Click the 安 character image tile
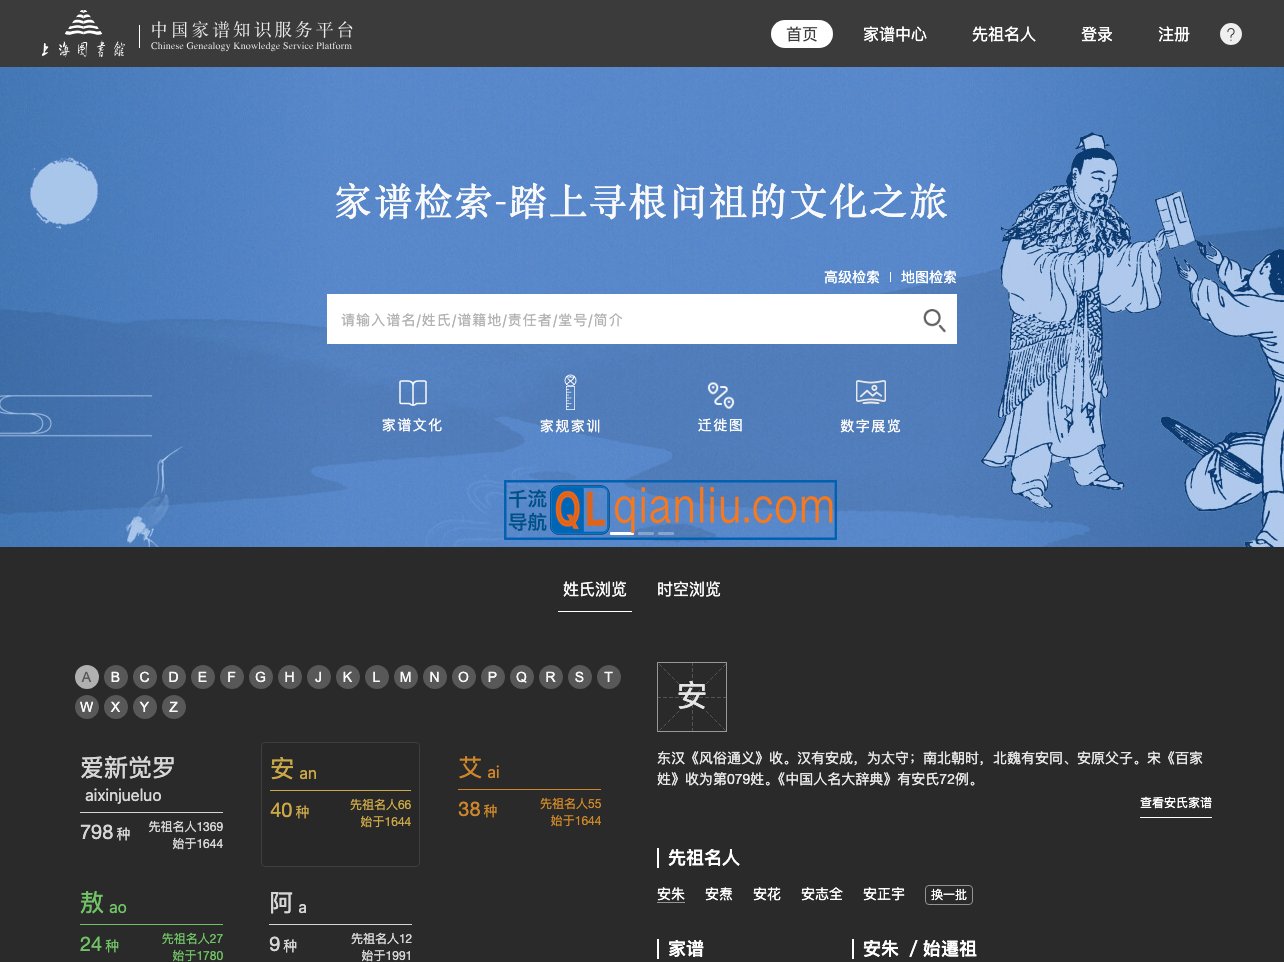Screen dimensions: 1284x962 coord(691,696)
